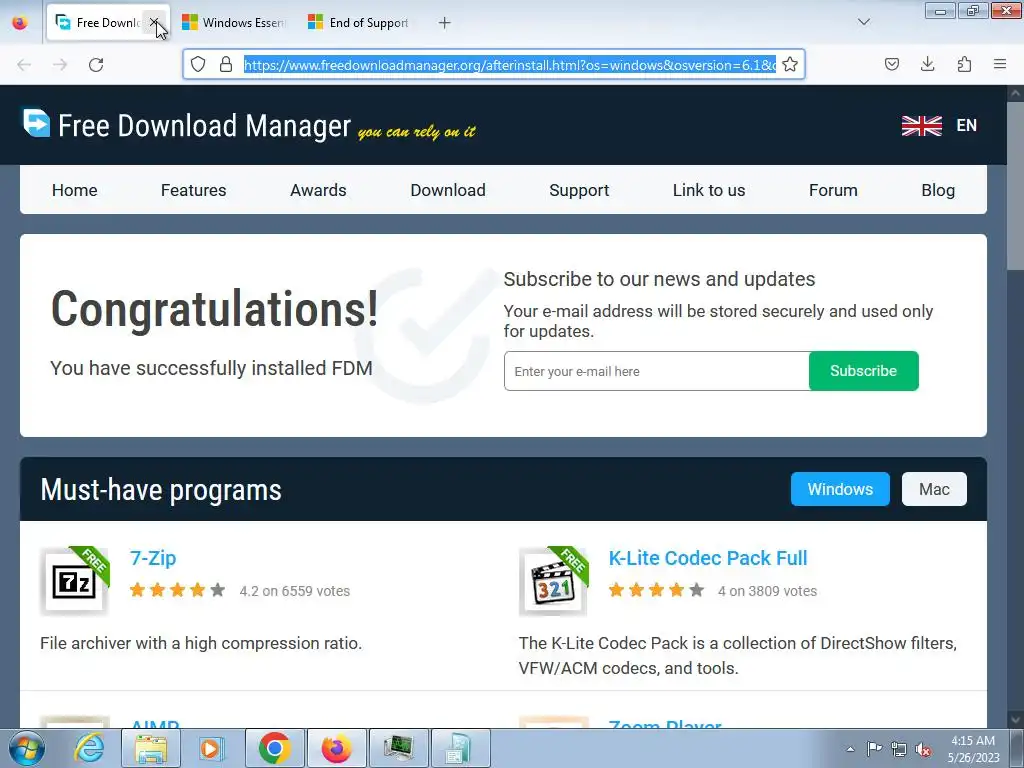Select the Mac programs toggle
Image resolution: width=1024 pixels, height=768 pixels.
coord(934,489)
